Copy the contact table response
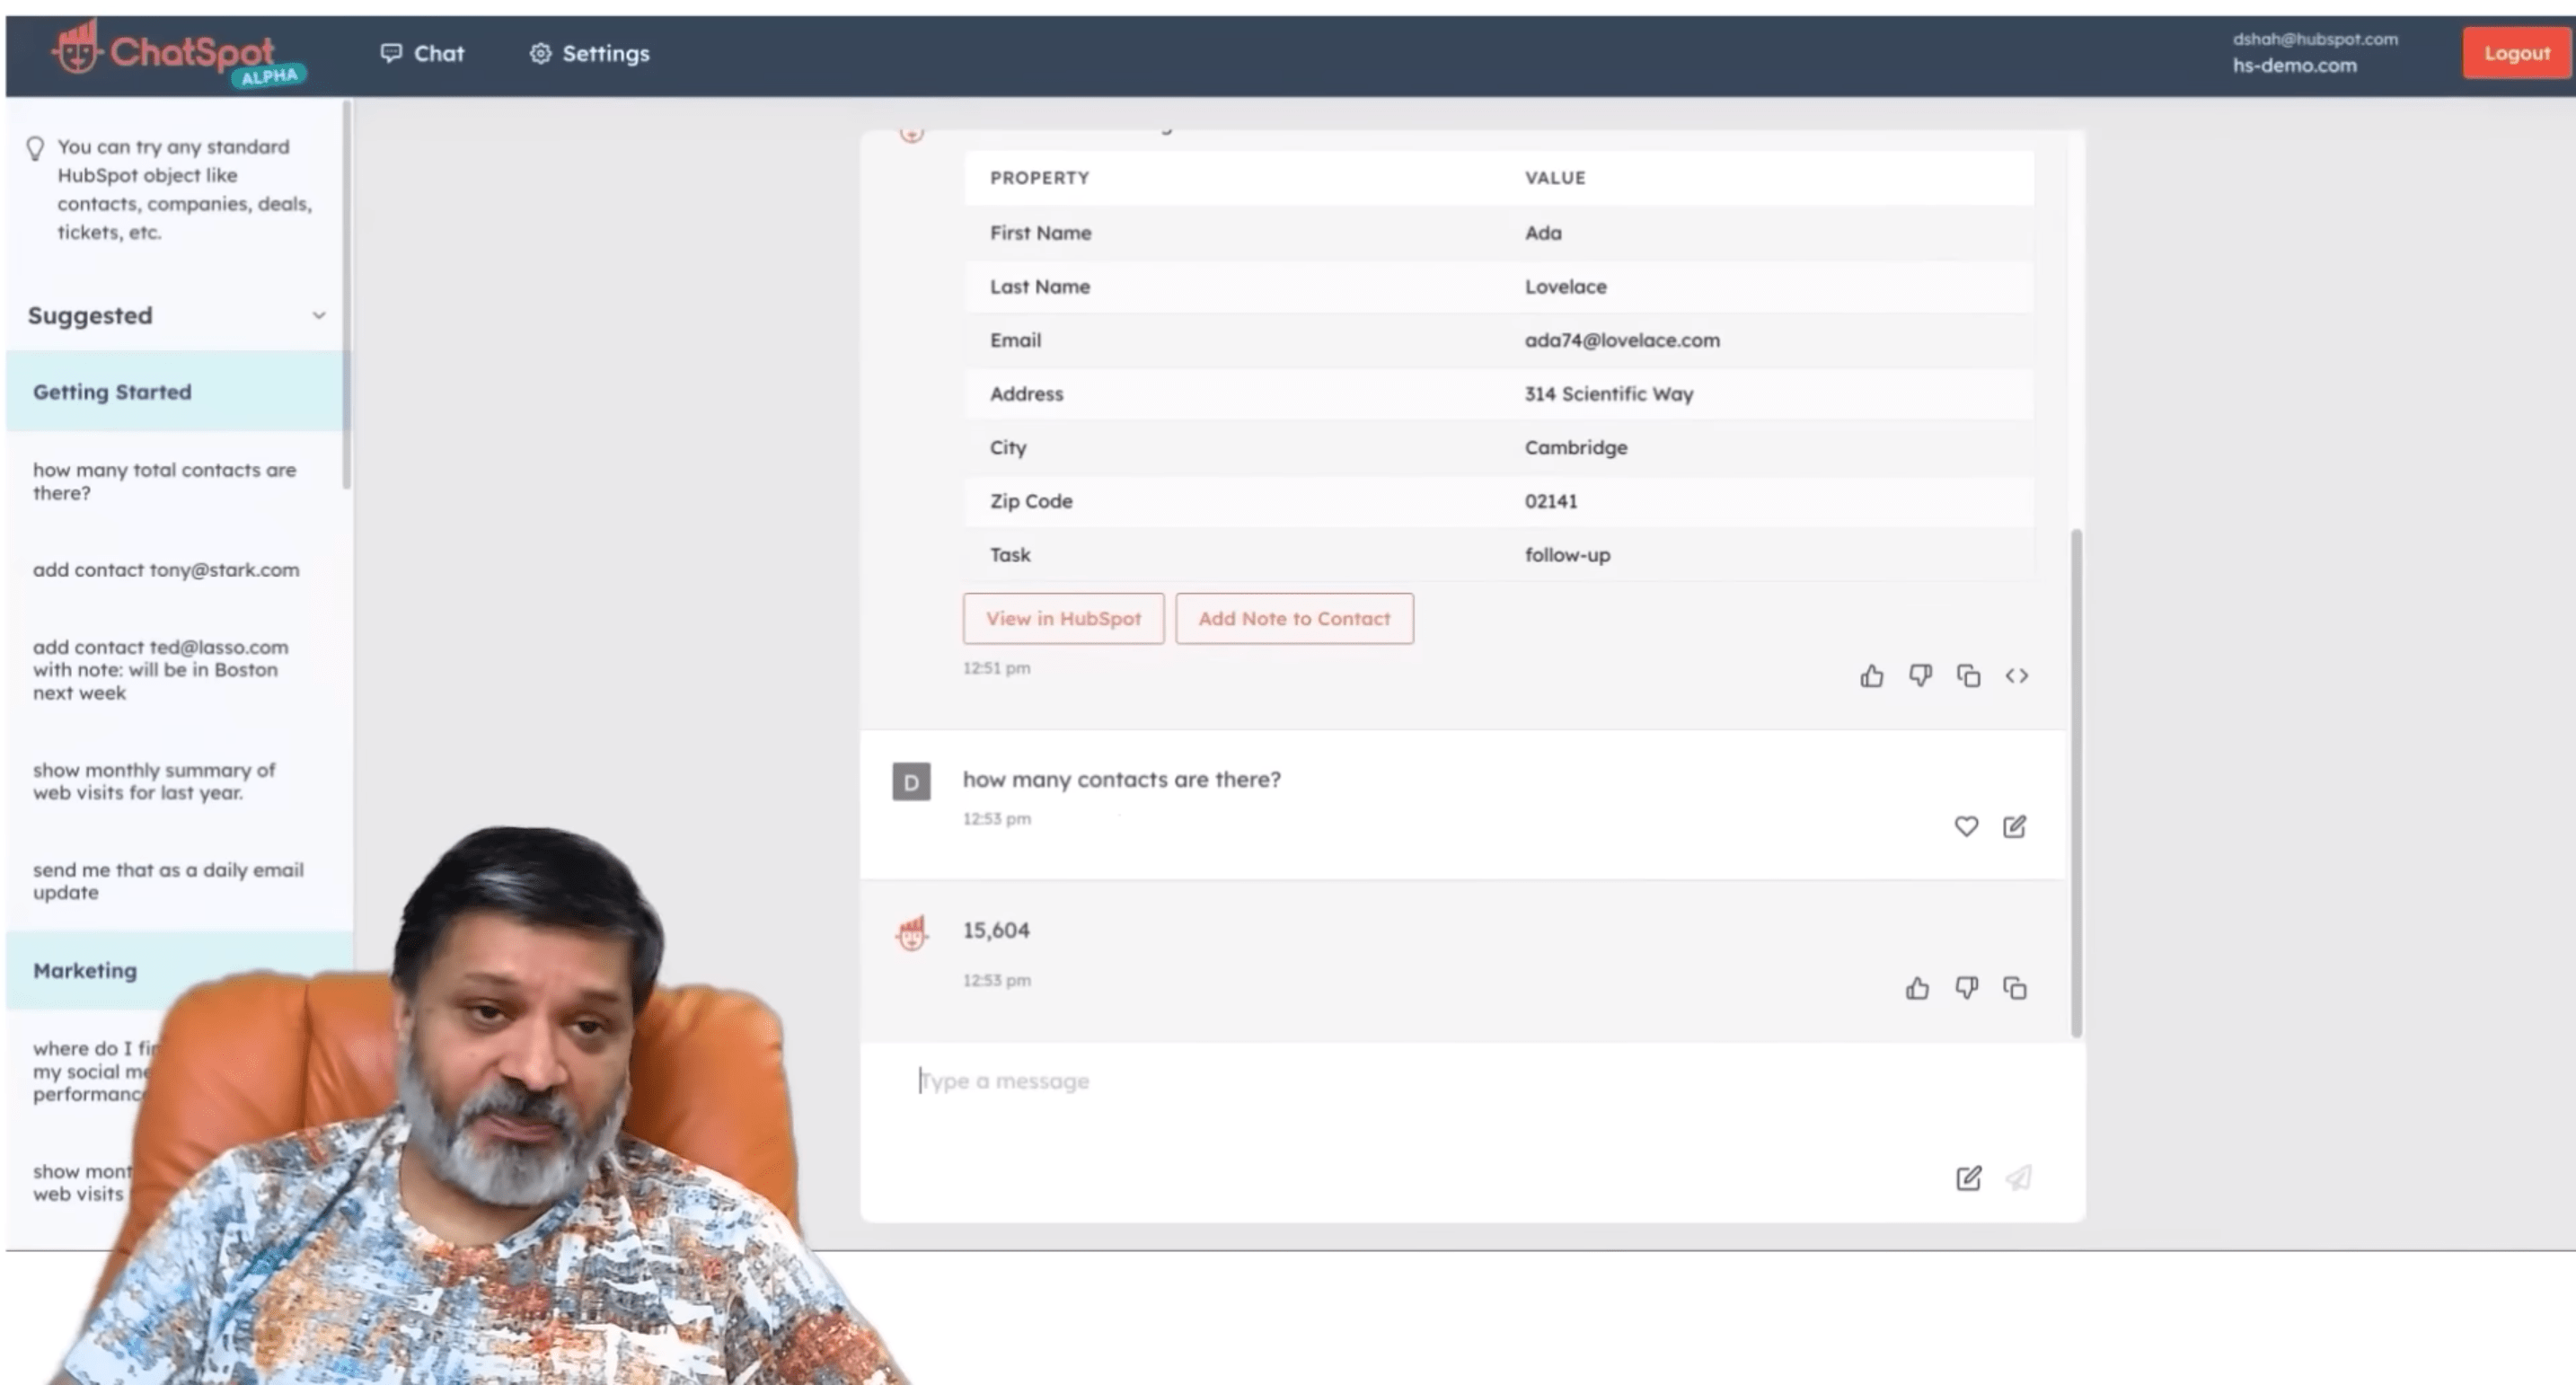Image resolution: width=2576 pixels, height=1385 pixels. 1968,676
